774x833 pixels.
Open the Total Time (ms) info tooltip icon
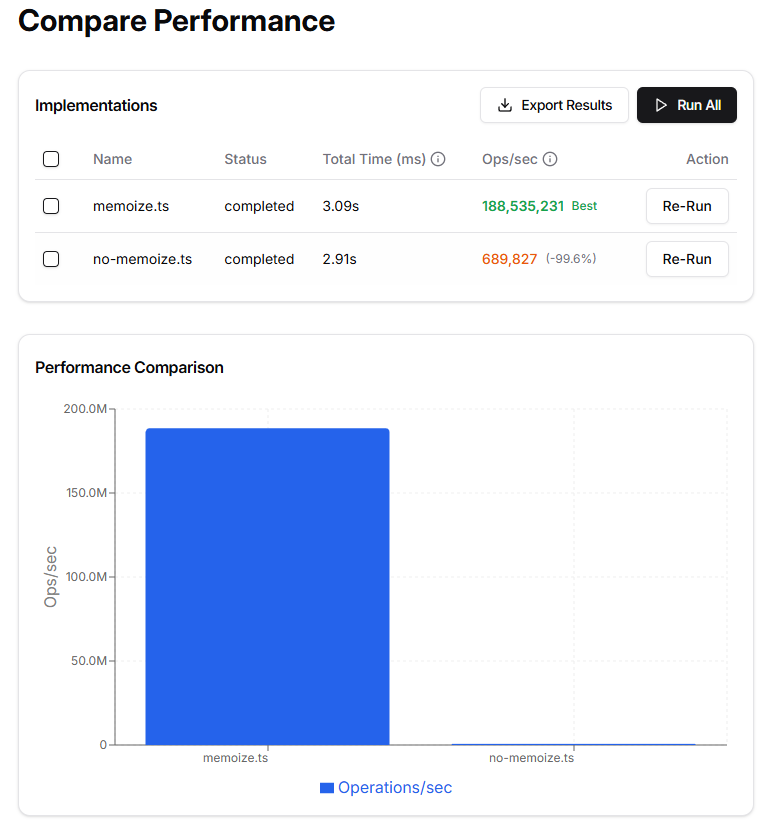click(438, 158)
